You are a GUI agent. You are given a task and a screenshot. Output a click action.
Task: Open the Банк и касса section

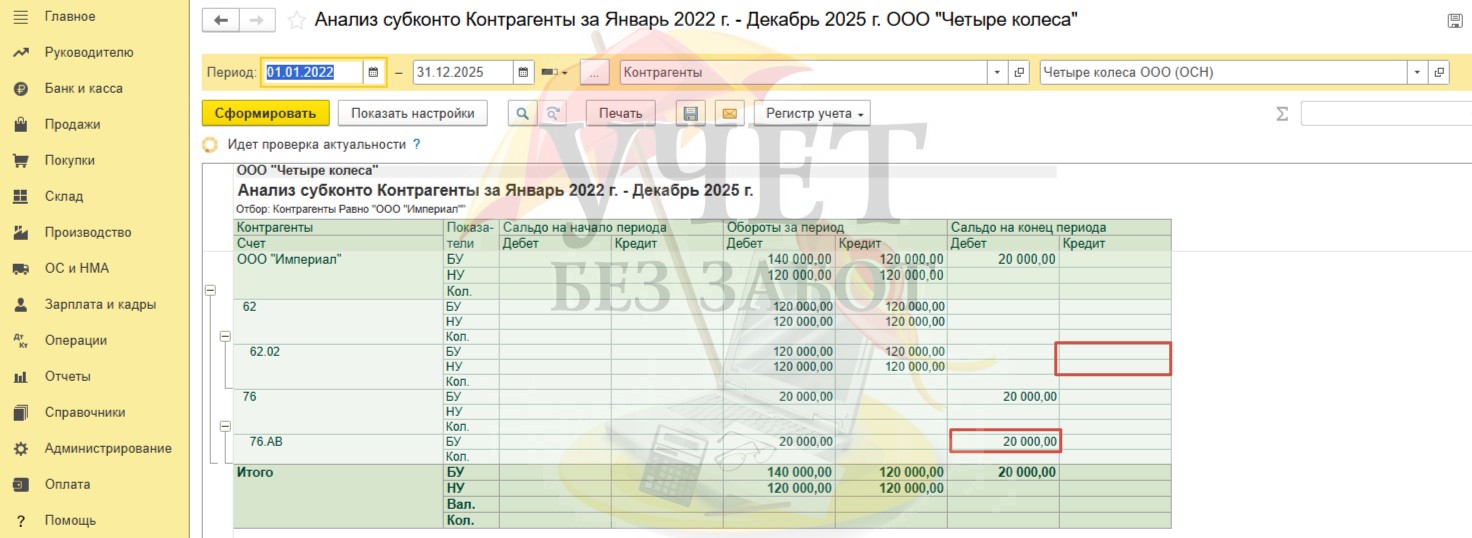(83, 88)
